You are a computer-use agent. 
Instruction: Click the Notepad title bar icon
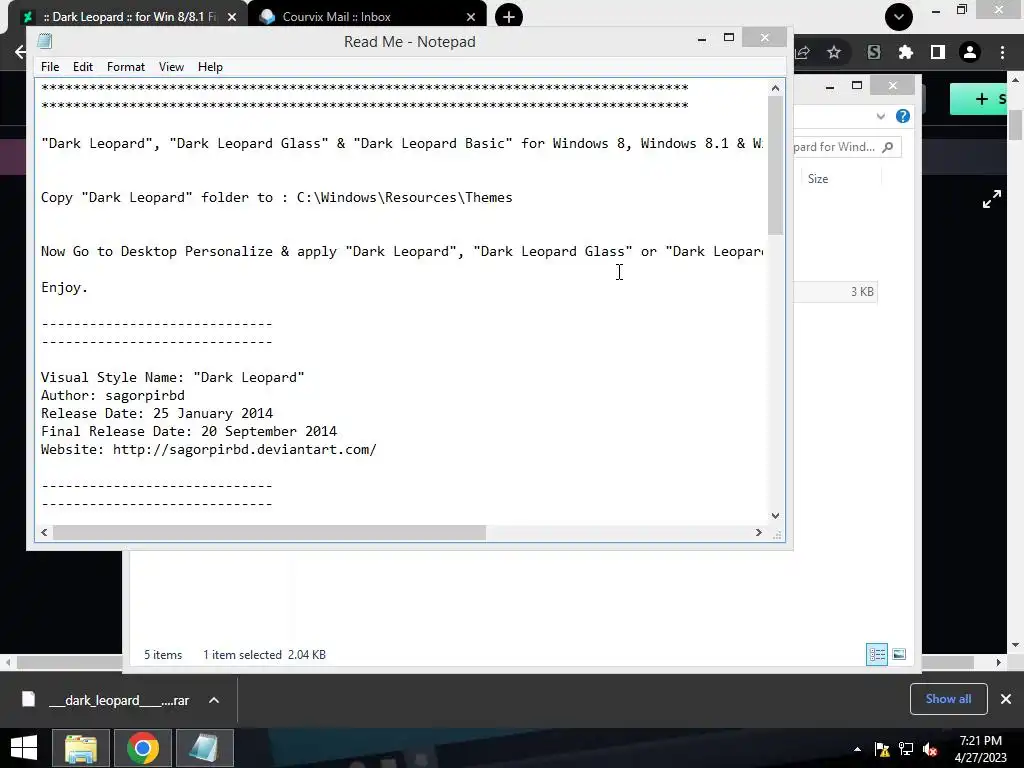[x=44, y=41]
